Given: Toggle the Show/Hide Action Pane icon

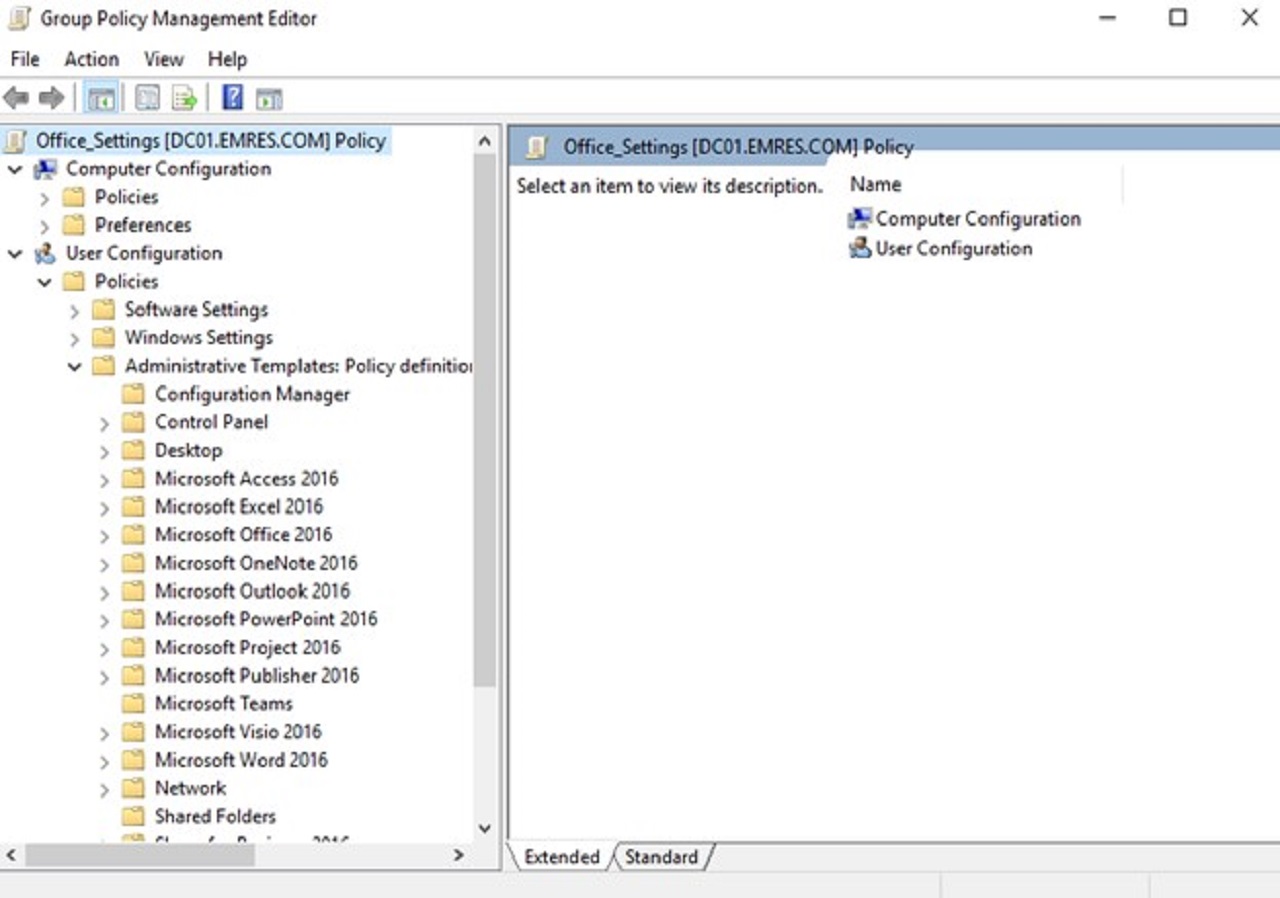Looking at the screenshot, I should point(269,98).
